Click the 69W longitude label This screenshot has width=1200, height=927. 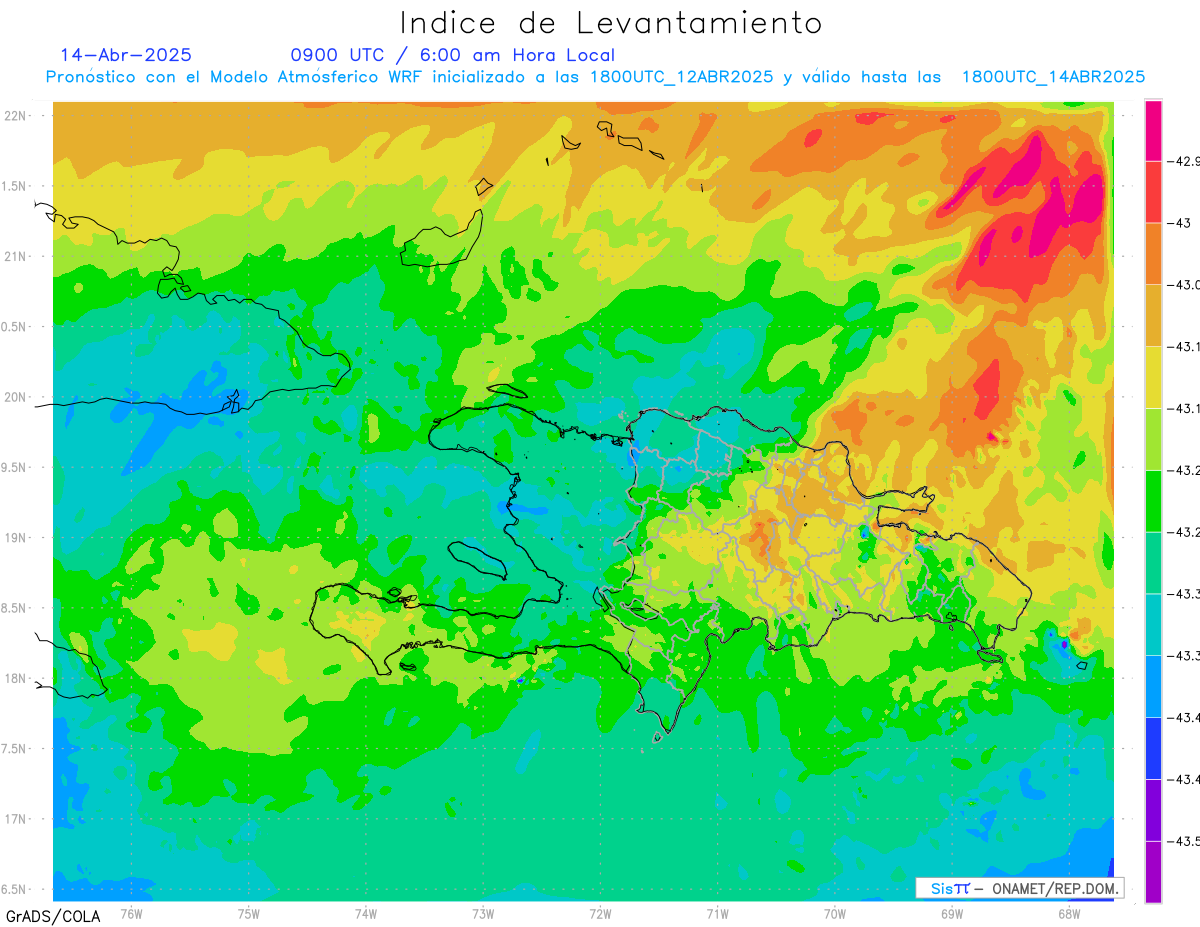[x=952, y=914]
